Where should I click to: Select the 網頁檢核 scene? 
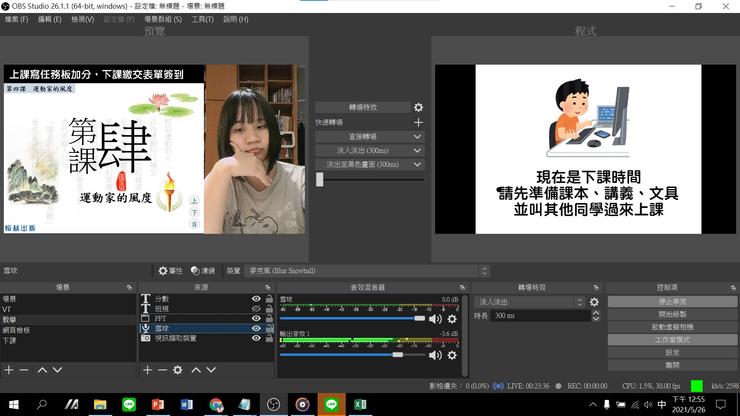click(x=68, y=330)
